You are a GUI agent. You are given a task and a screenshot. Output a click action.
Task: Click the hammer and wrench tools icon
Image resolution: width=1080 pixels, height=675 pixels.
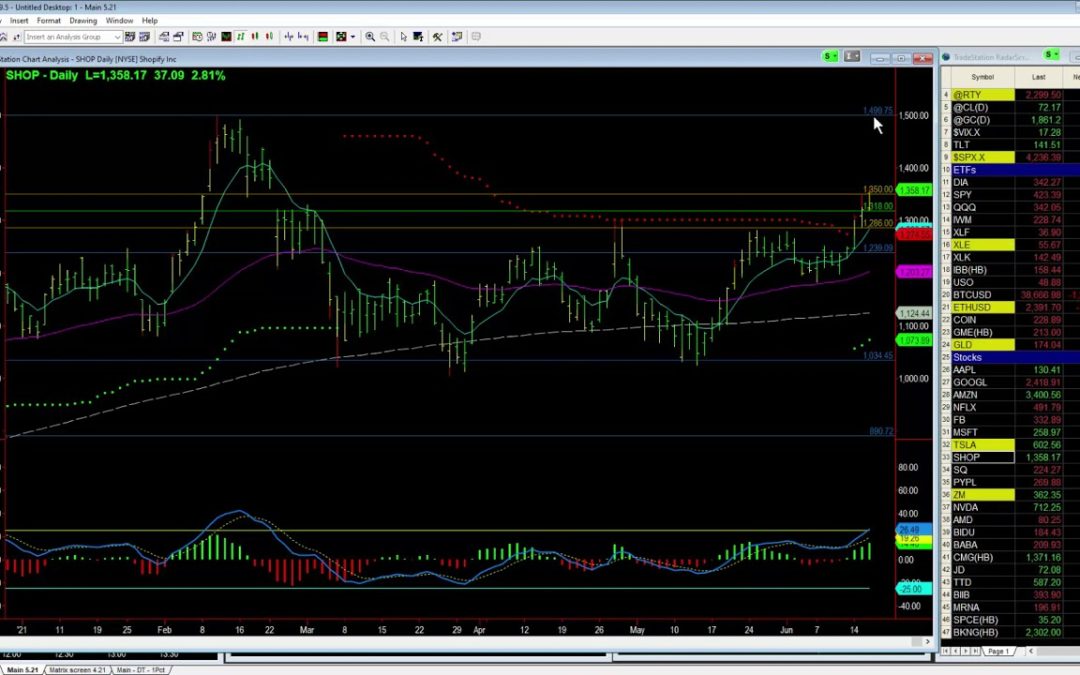pyautogui.click(x=437, y=37)
